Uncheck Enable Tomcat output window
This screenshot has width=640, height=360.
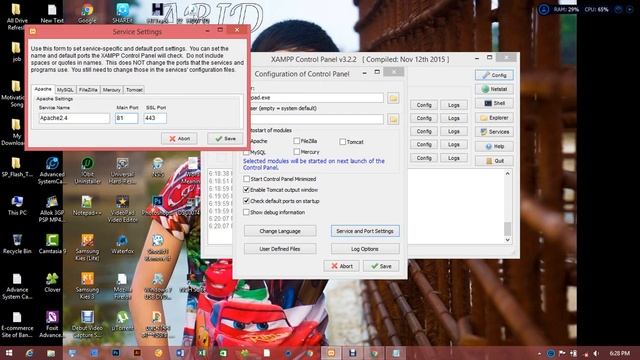point(246,190)
